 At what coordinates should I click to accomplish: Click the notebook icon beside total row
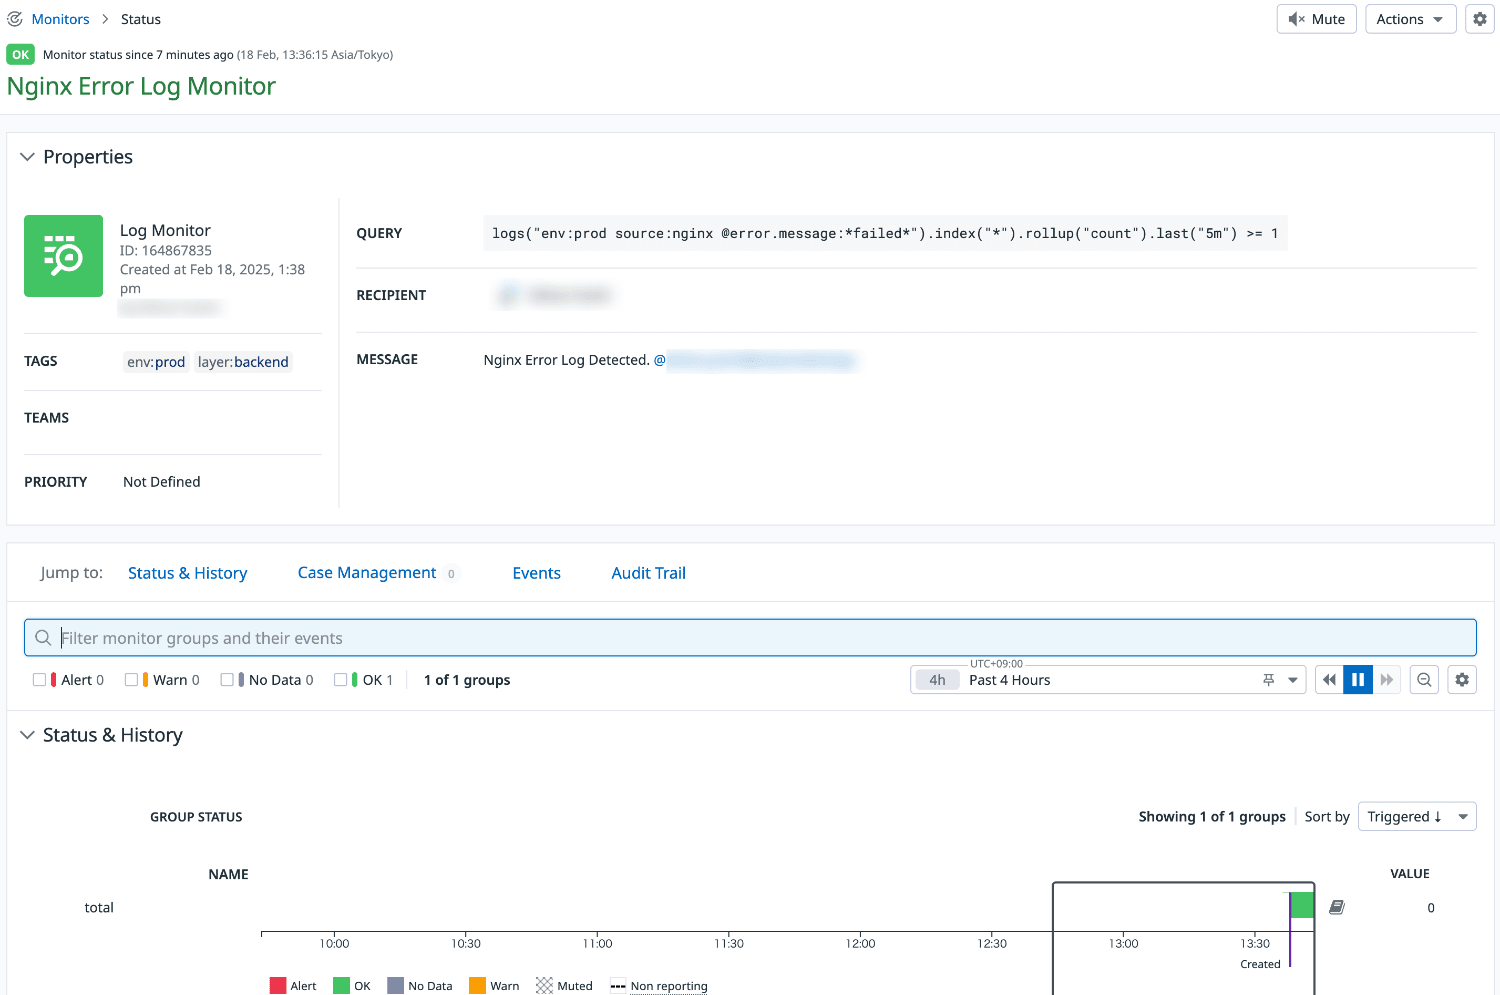pos(1337,907)
